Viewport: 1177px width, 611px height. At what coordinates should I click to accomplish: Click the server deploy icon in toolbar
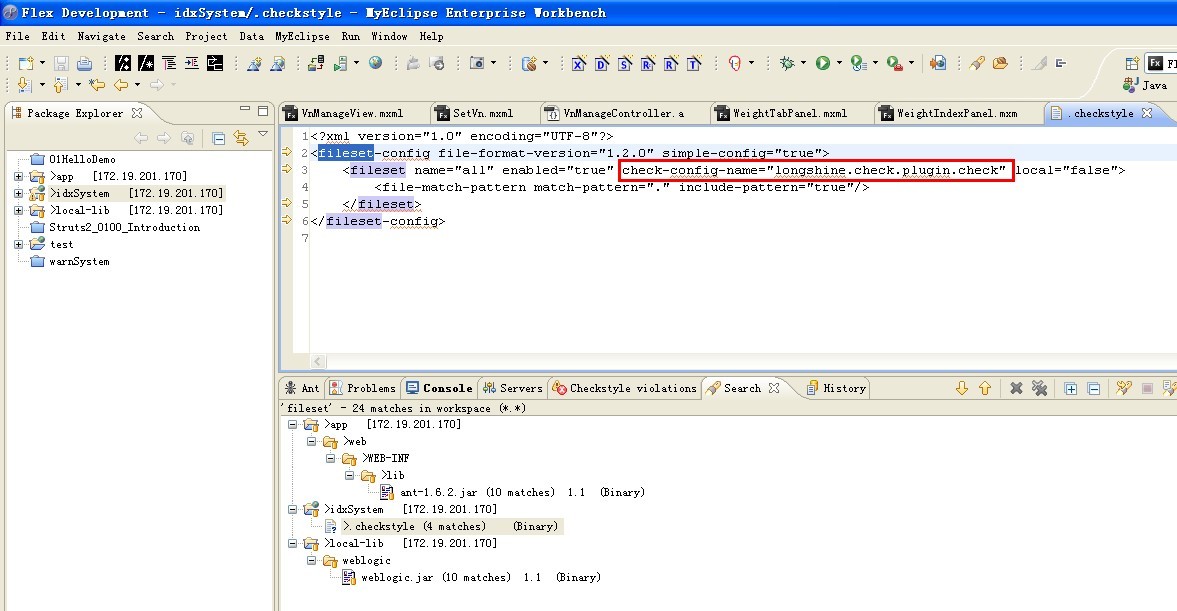tap(315, 63)
